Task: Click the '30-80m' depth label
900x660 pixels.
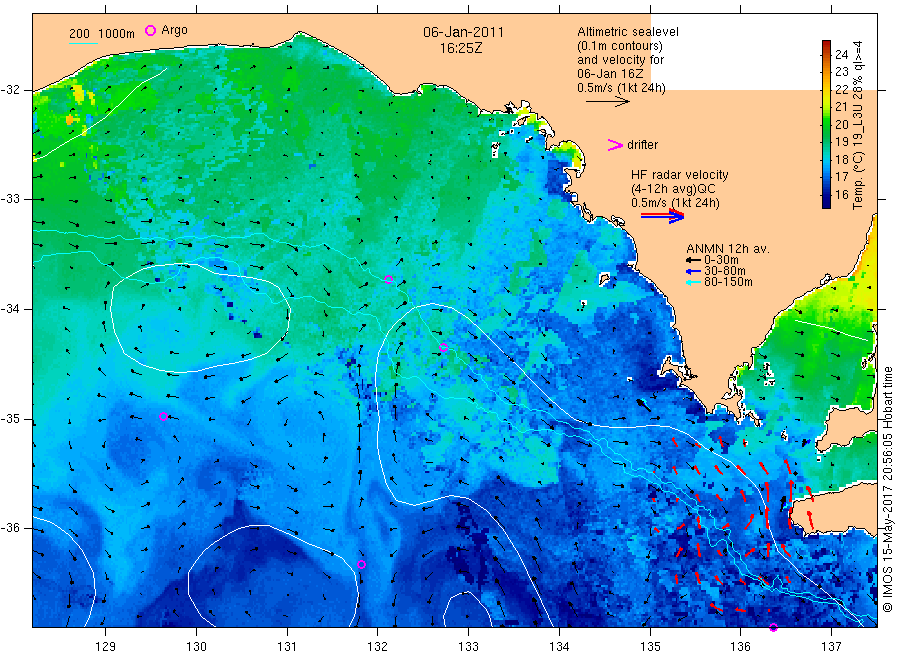Action: (x=724, y=271)
